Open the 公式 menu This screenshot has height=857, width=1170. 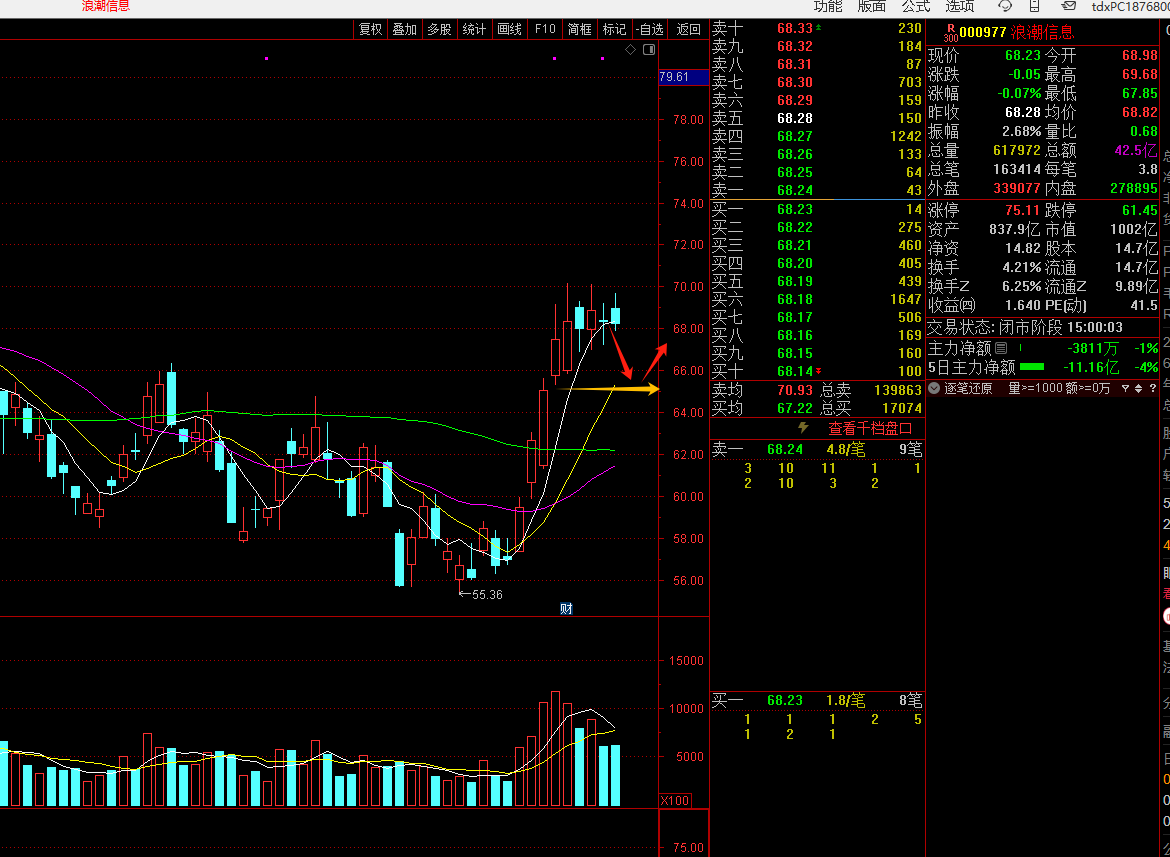916,6
